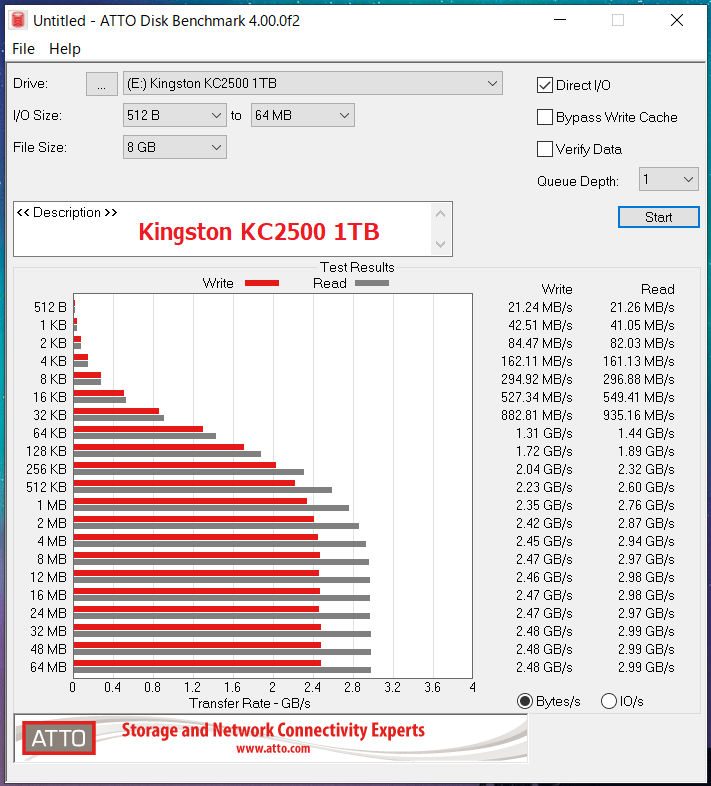The image size is (711, 786).
Task: Click the 128 KB row label in chart
Action: pyautogui.click(x=47, y=451)
